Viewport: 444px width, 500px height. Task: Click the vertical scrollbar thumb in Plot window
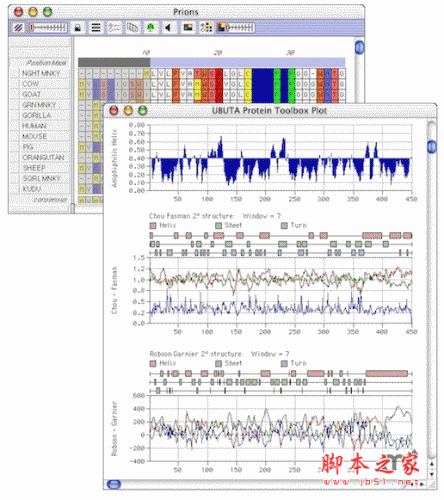coord(432,146)
